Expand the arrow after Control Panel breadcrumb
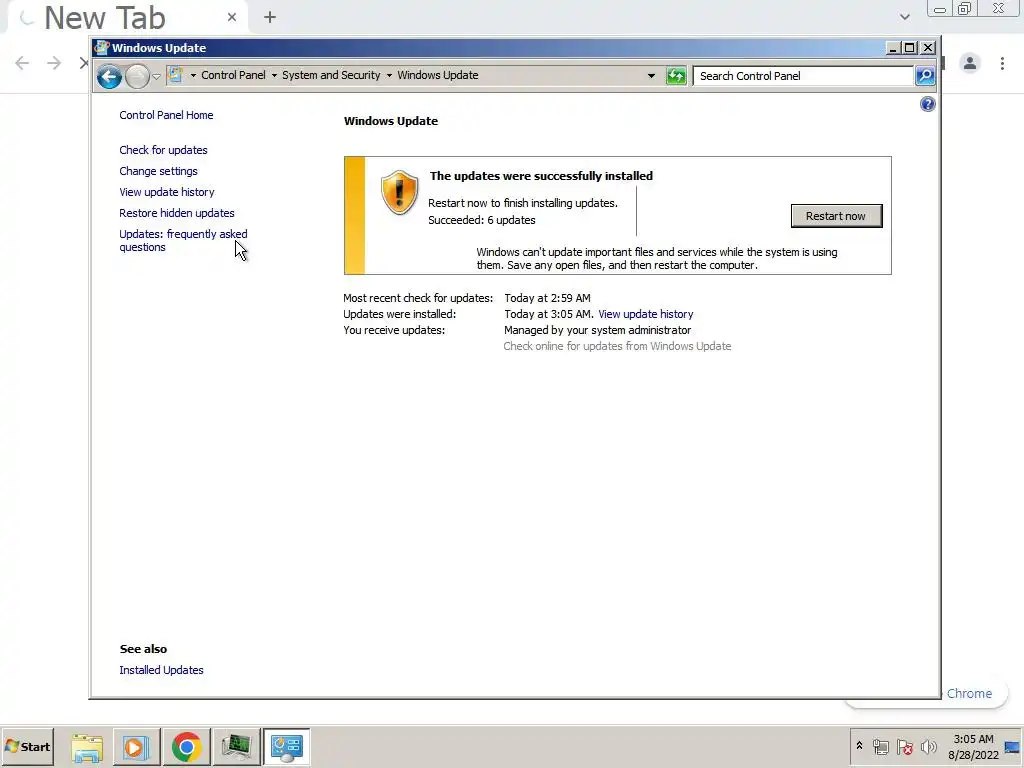The height and width of the screenshot is (768, 1024). point(274,76)
